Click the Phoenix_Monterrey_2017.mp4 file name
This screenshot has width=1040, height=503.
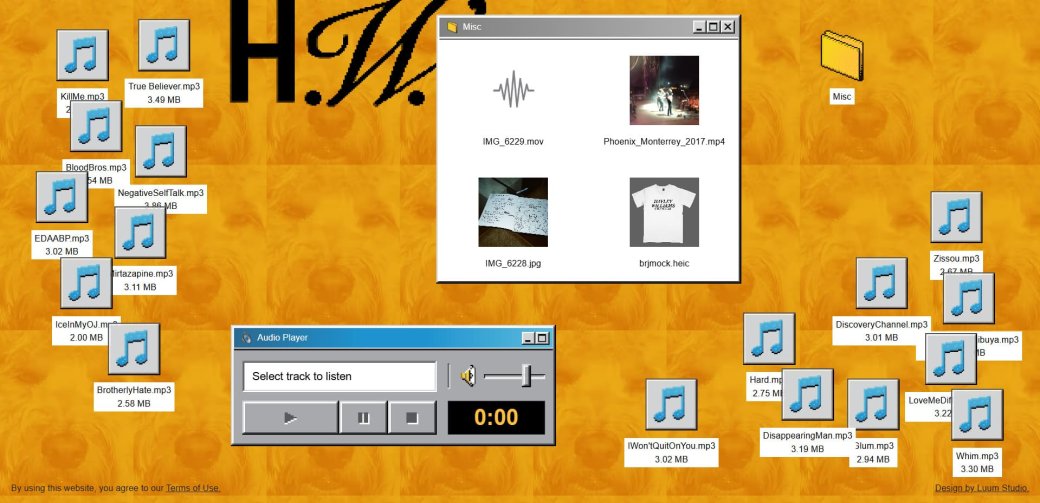tap(664, 141)
